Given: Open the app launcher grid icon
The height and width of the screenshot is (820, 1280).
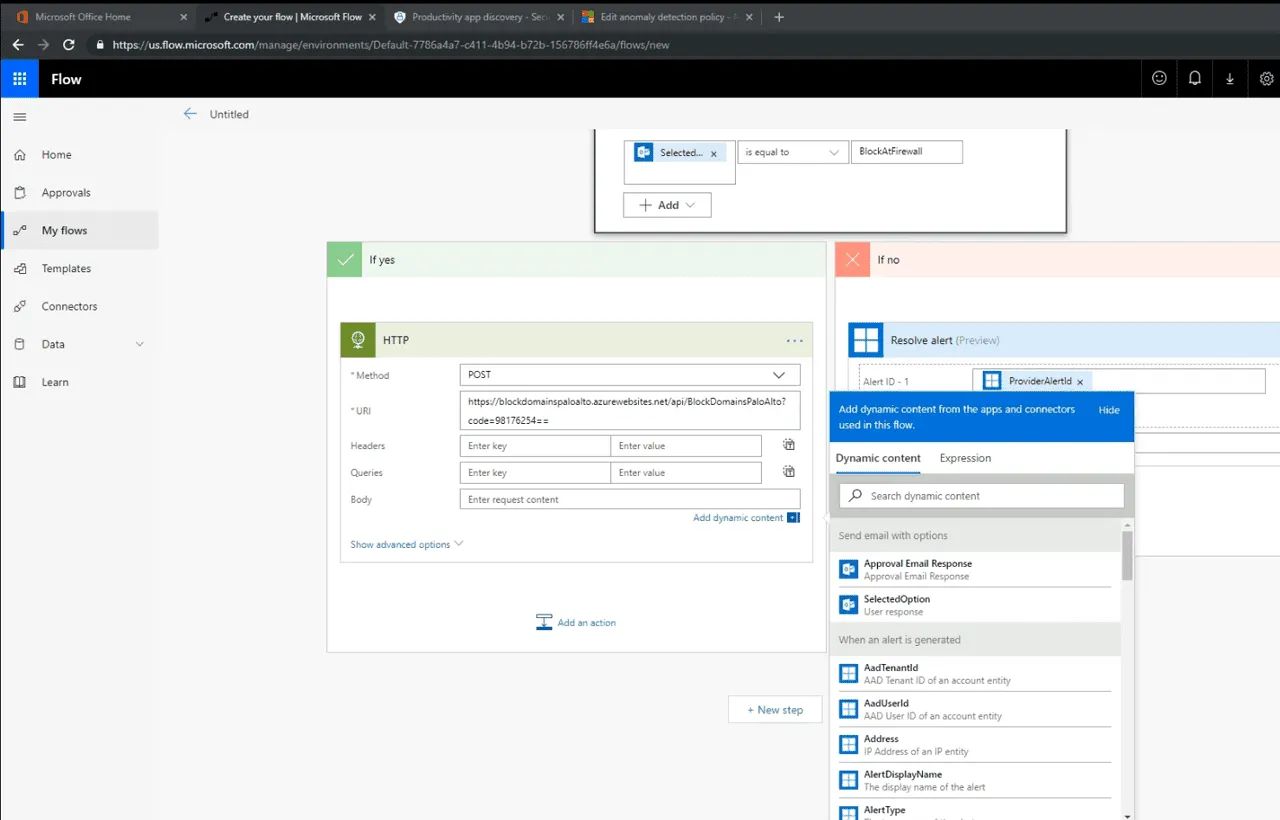Looking at the screenshot, I should (19, 79).
